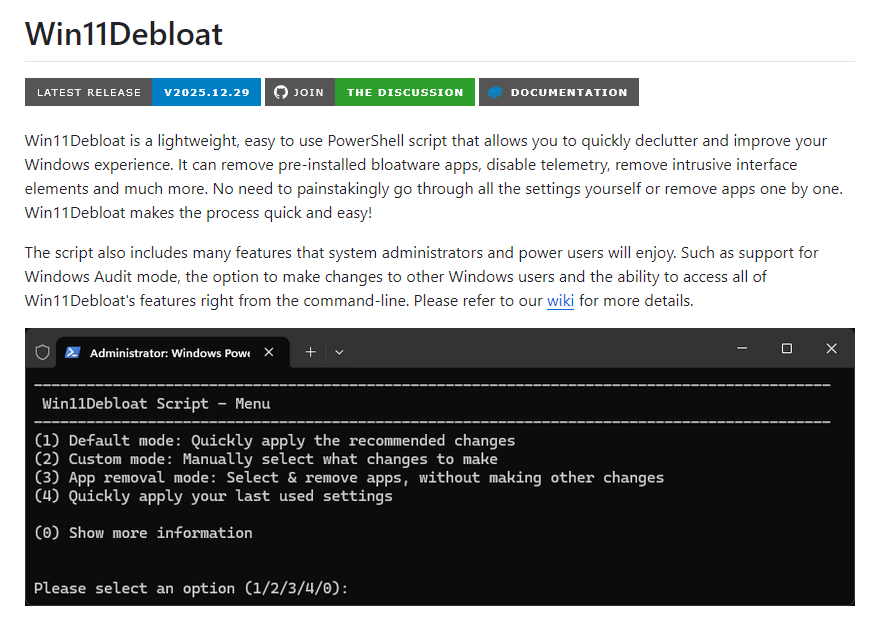This screenshot has width=883, height=633.
Task: Close the Administrator Windows PowerShell tab
Action: click(269, 352)
